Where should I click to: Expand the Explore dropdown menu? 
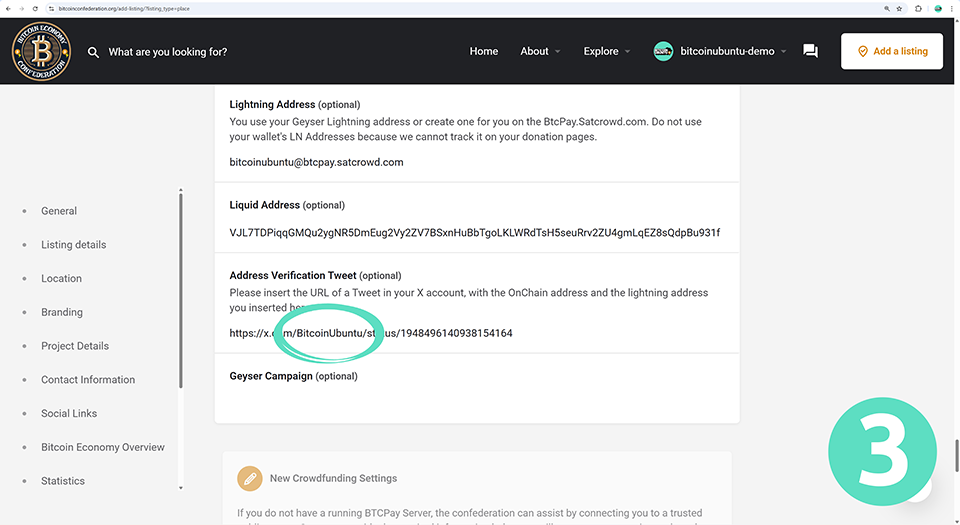coord(607,51)
